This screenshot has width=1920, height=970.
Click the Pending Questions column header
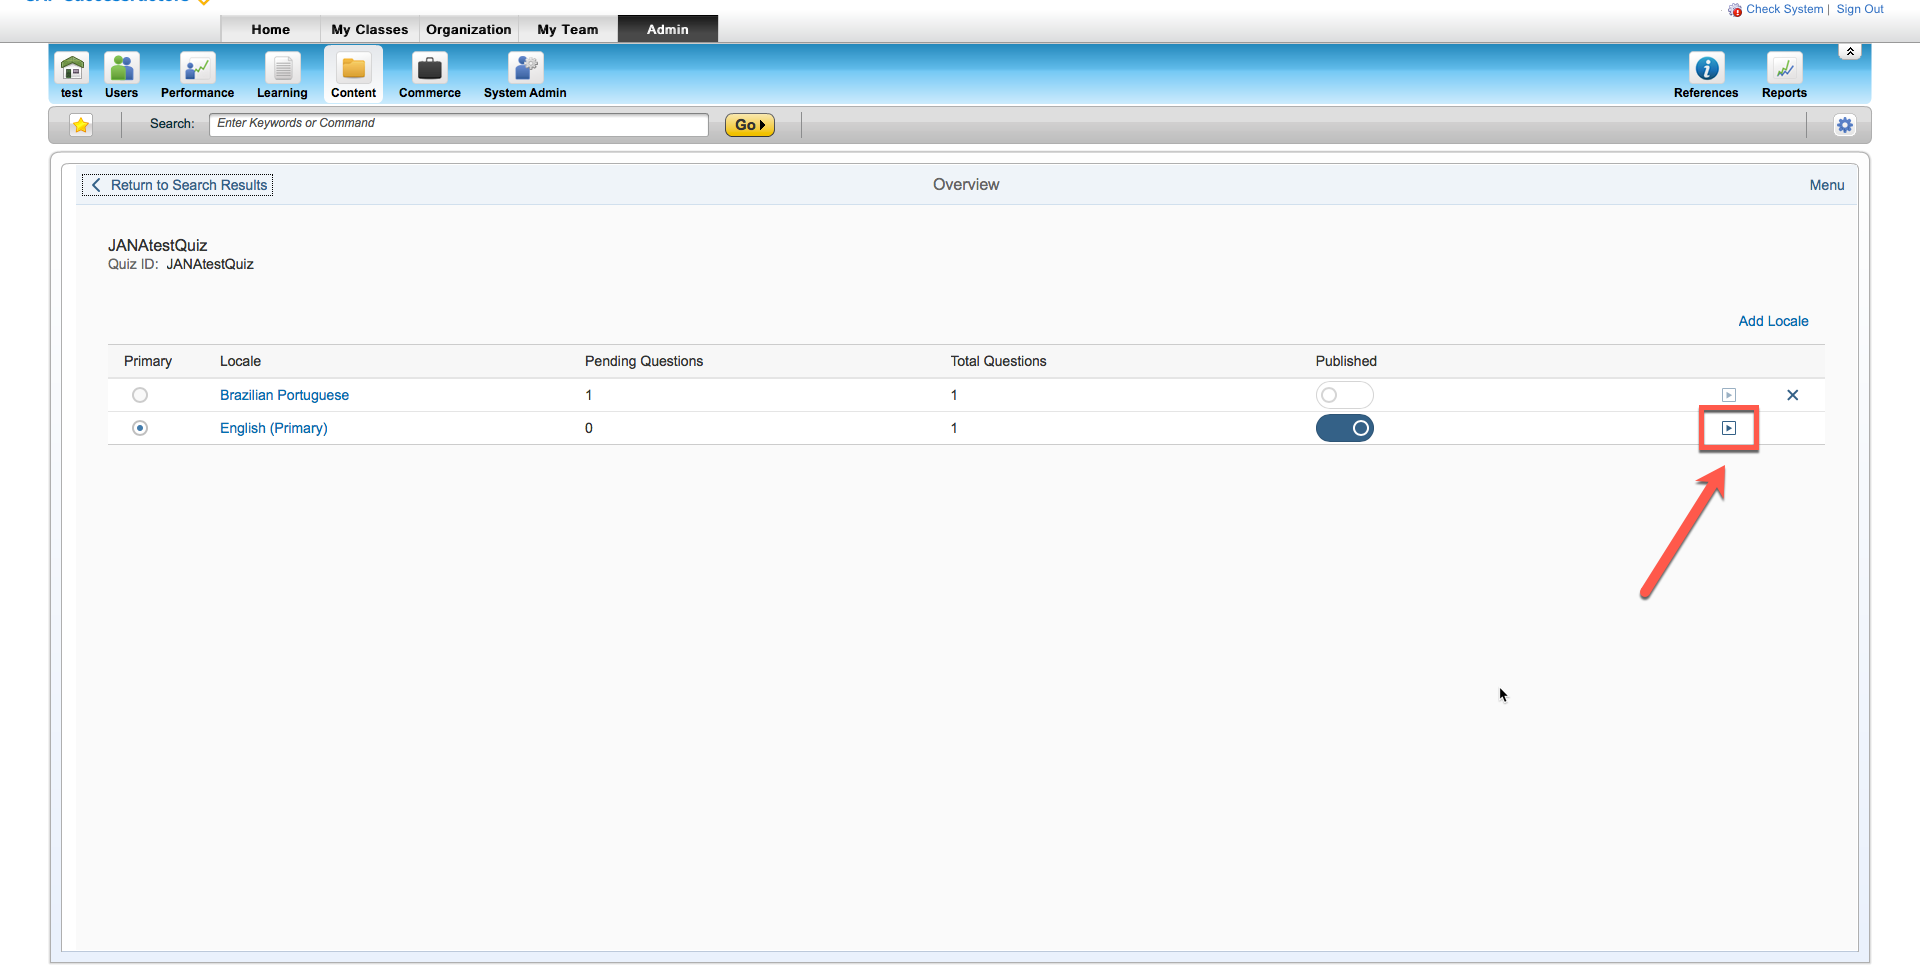(644, 361)
